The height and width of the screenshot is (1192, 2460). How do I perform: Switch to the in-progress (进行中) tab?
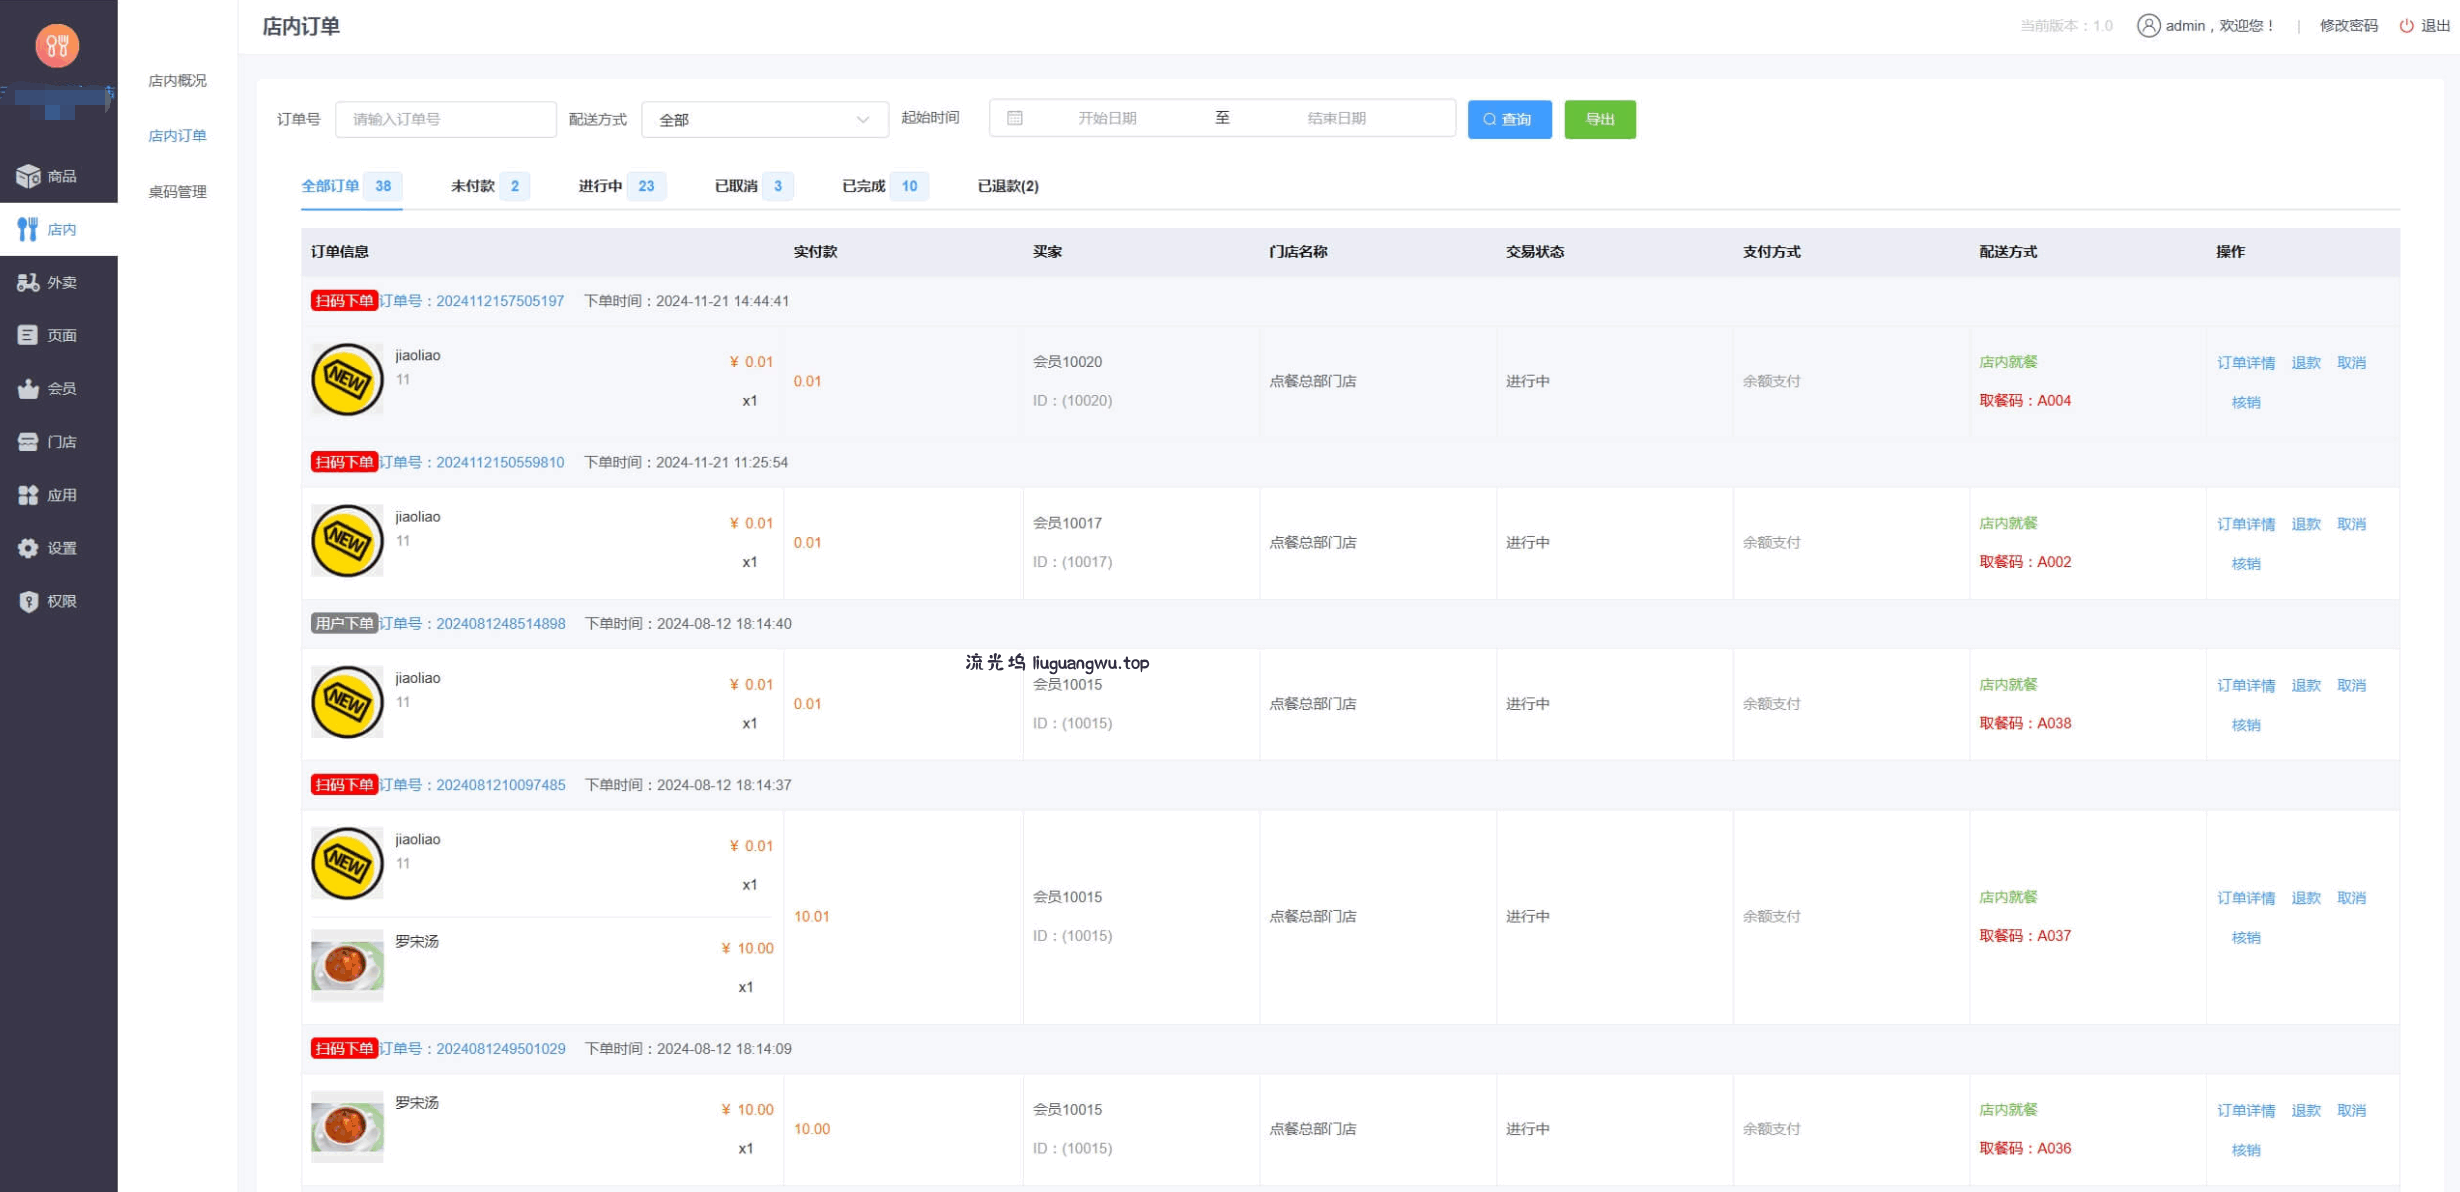coord(600,186)
